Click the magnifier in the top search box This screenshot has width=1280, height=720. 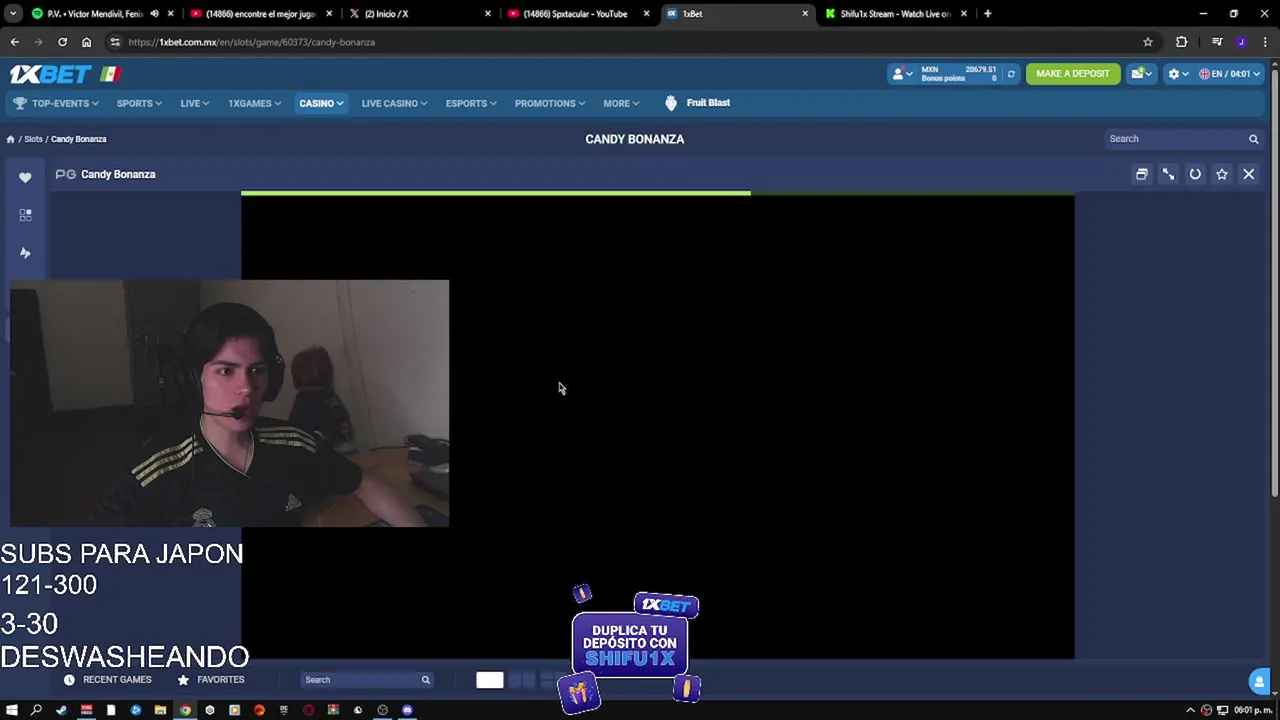click(x=1253, y=139)
